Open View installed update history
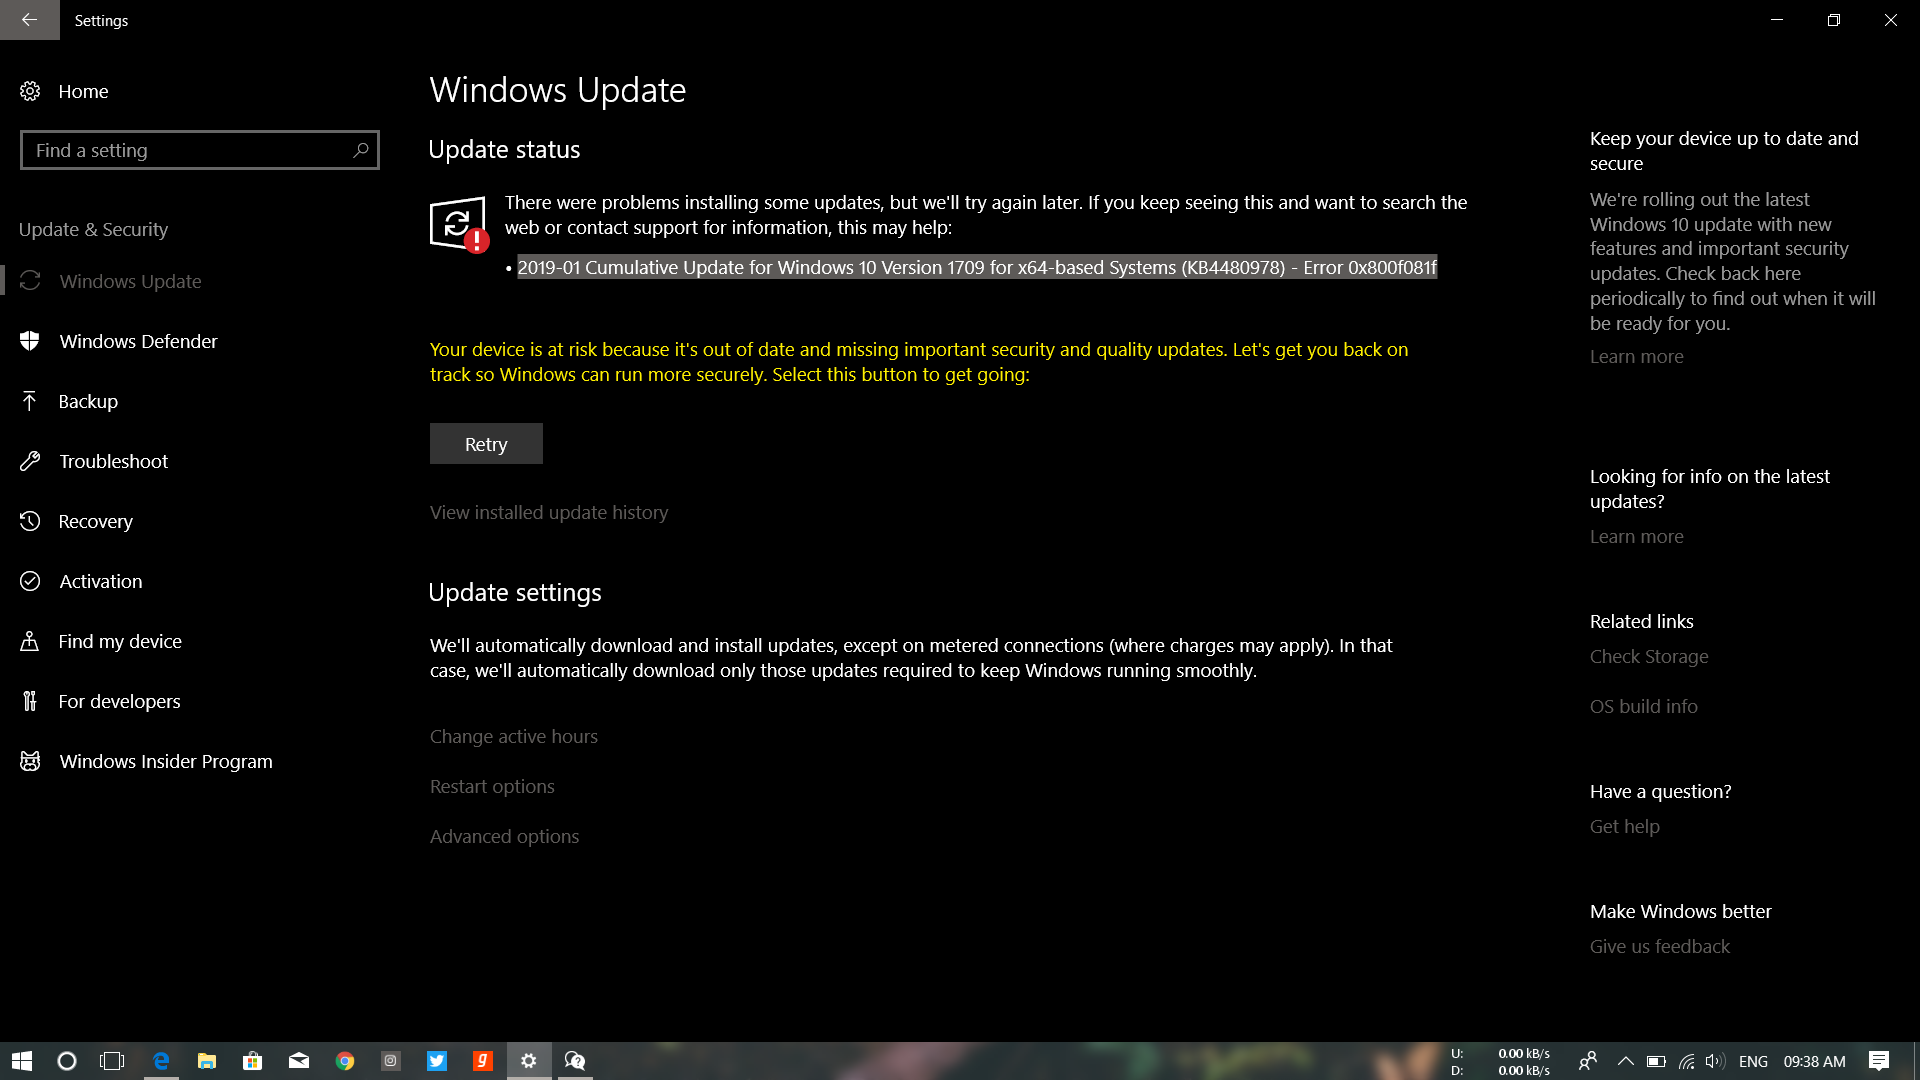Image resolution: width=1920 pixels, height=1080 pixels. [549, 512]
